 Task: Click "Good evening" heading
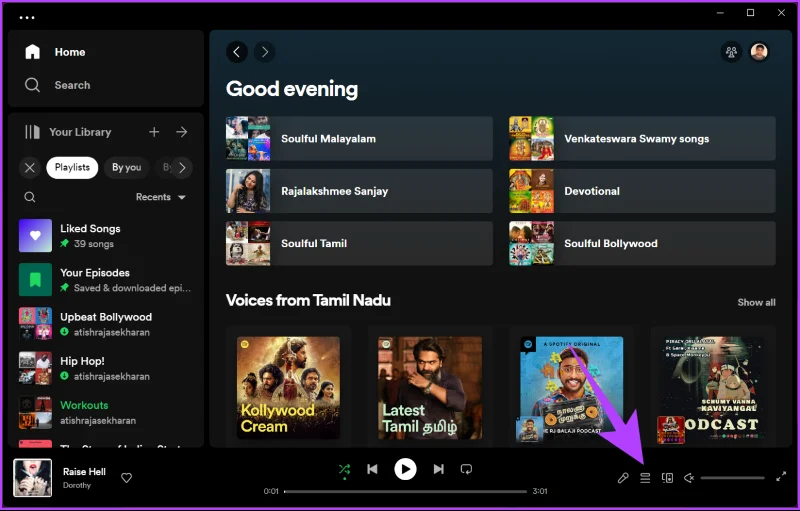click(x=292, y=89)
